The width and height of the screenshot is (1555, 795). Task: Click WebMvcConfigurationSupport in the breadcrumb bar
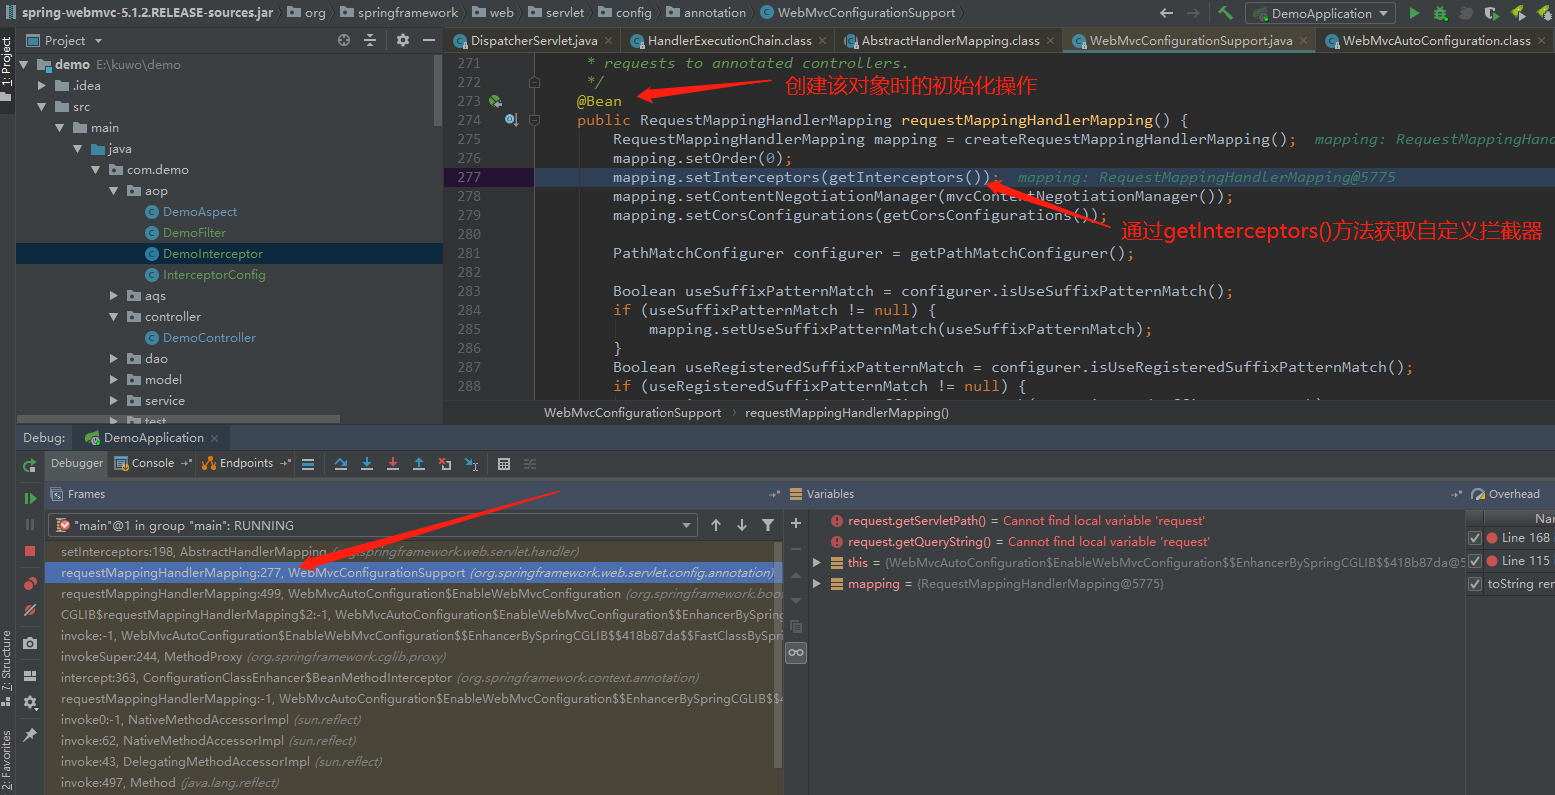(x=632, y=412)
